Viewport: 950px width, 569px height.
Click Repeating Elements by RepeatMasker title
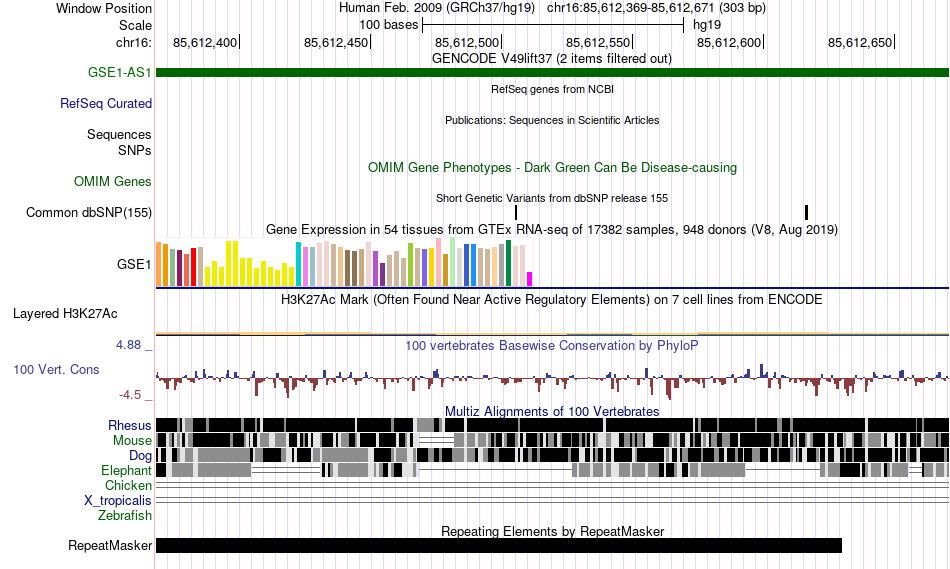point(552,531)
